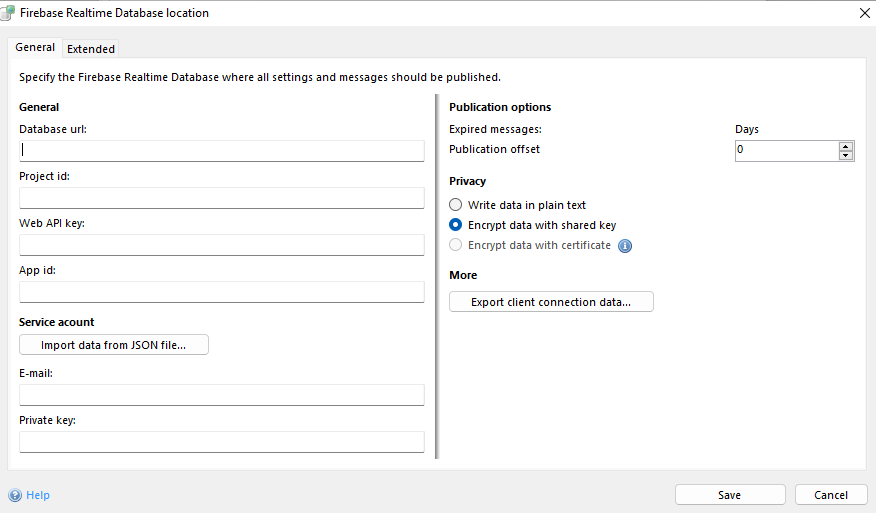
Task: Close the Firebase Realtime Database location dialog
Action: click(864, 13)
